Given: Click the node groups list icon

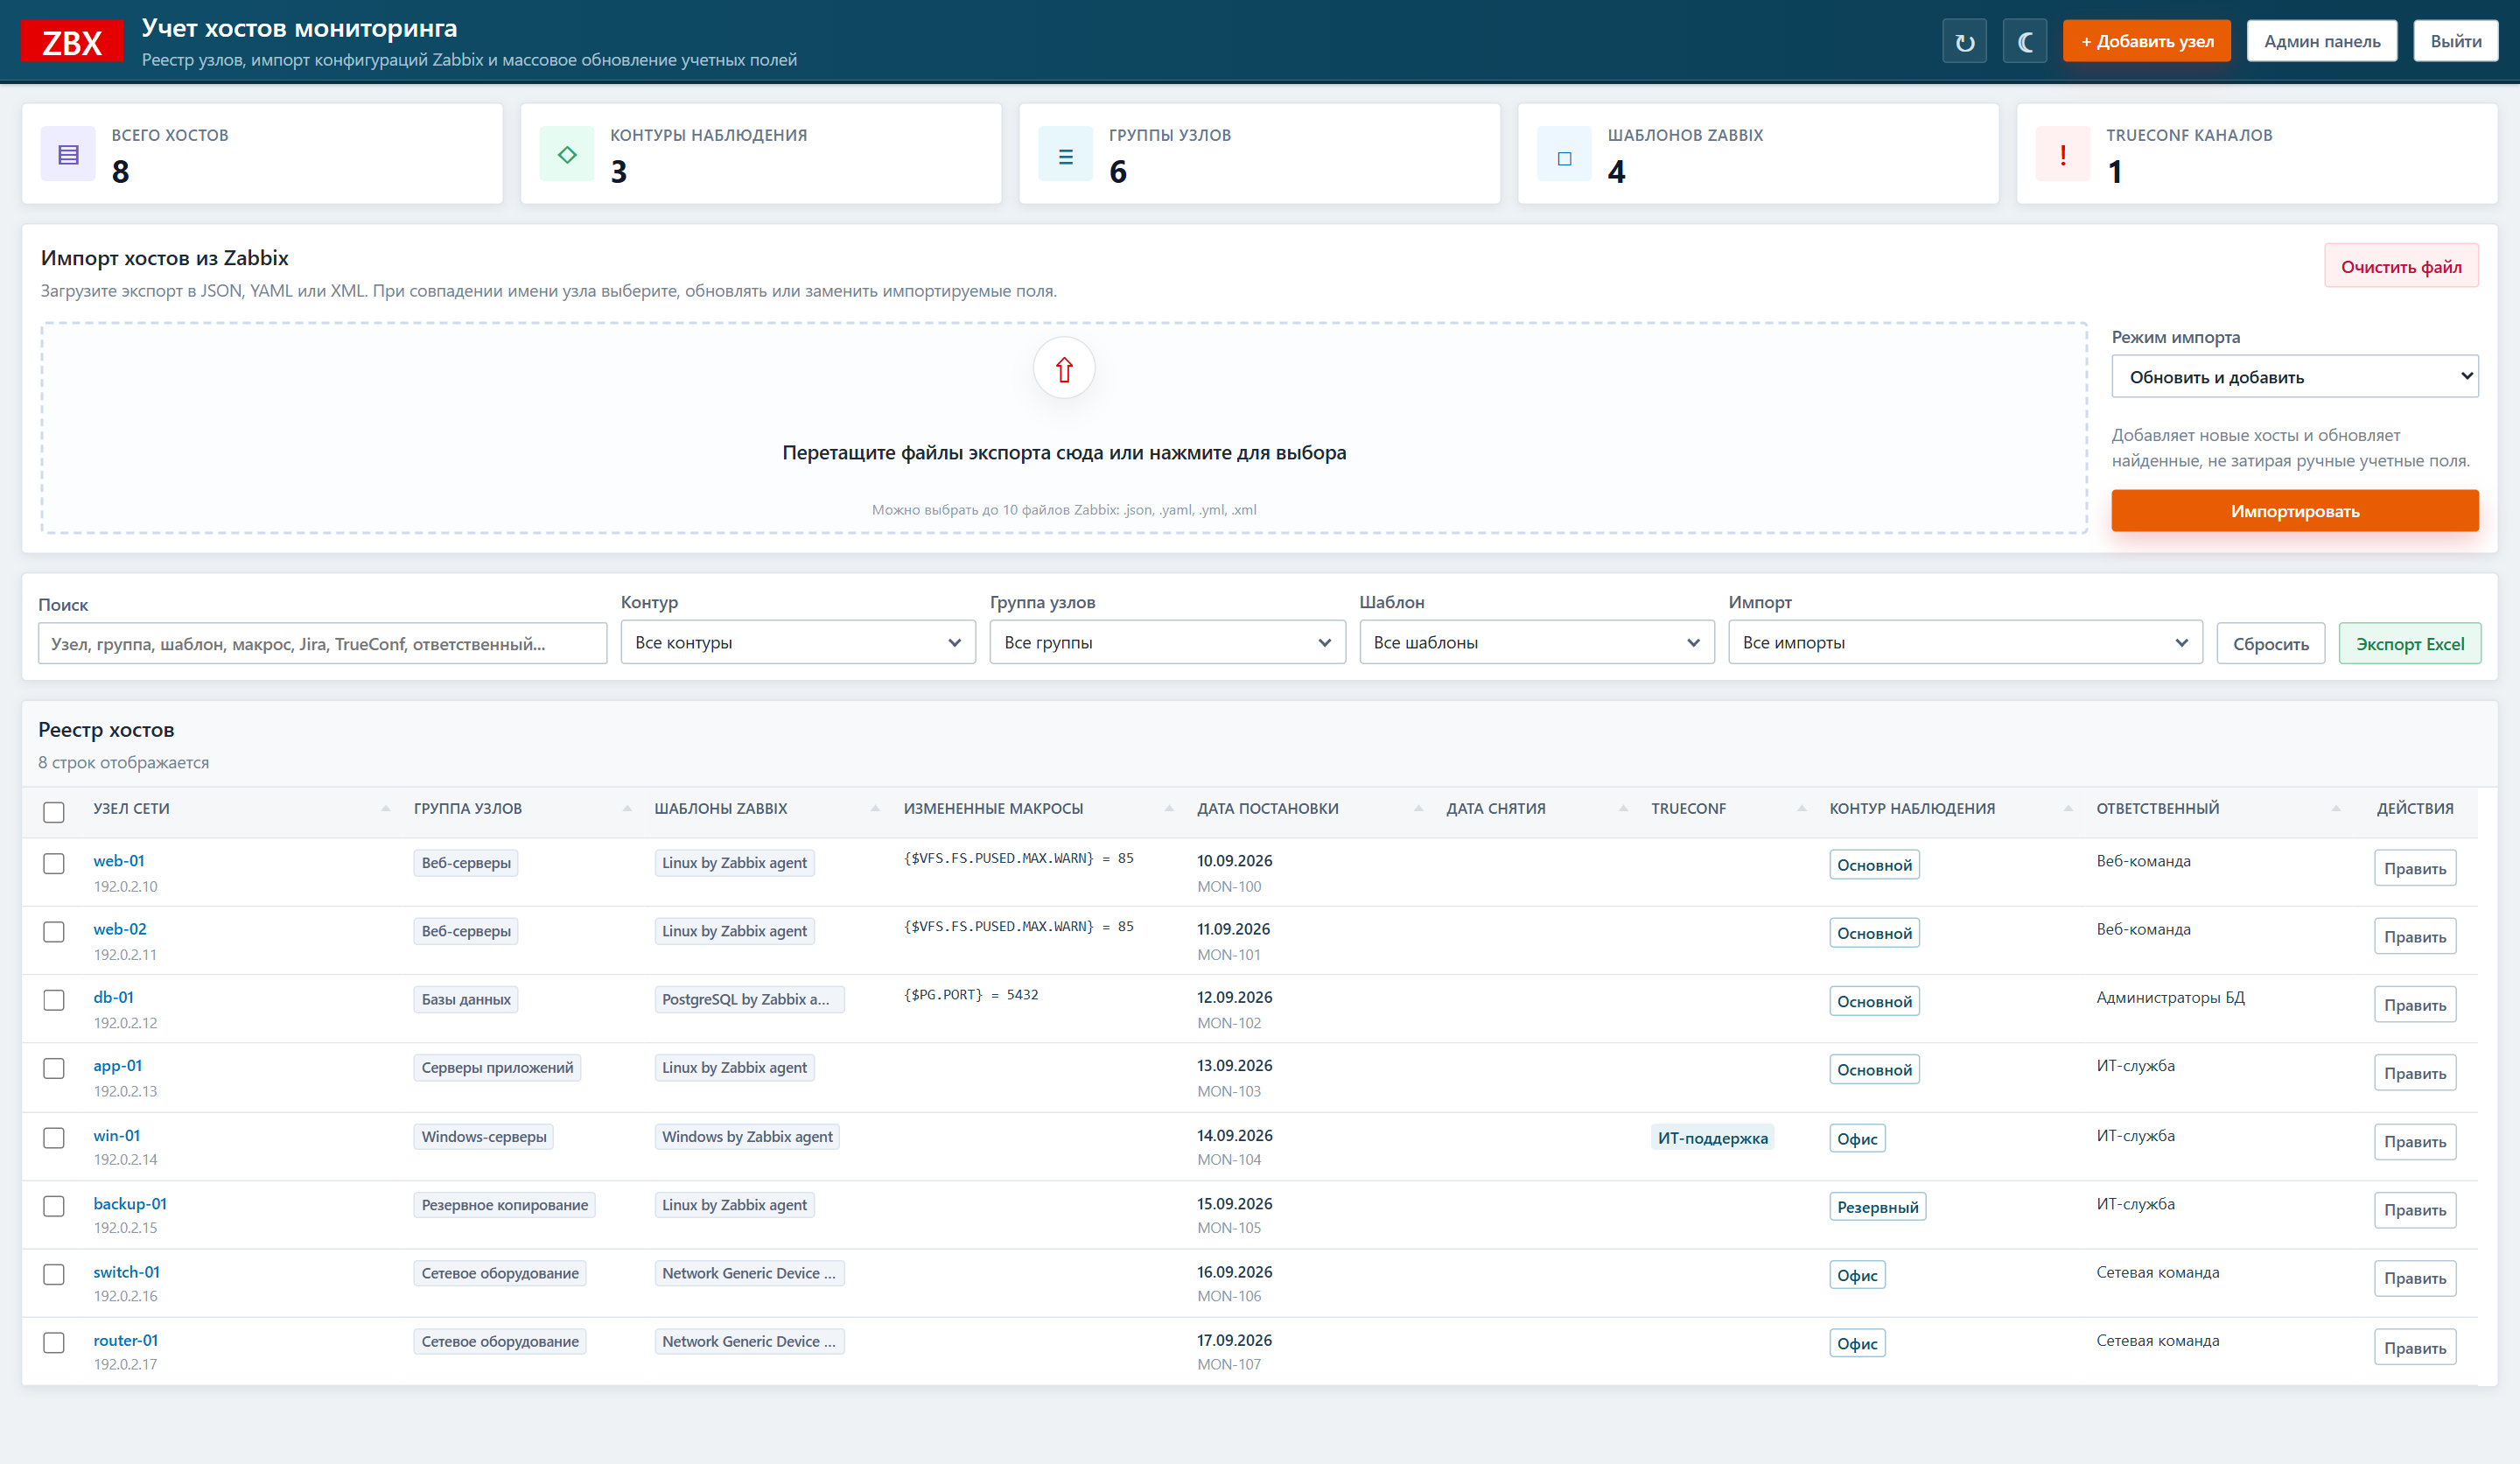Looking at the screenshot, I should coord(1066,154).
